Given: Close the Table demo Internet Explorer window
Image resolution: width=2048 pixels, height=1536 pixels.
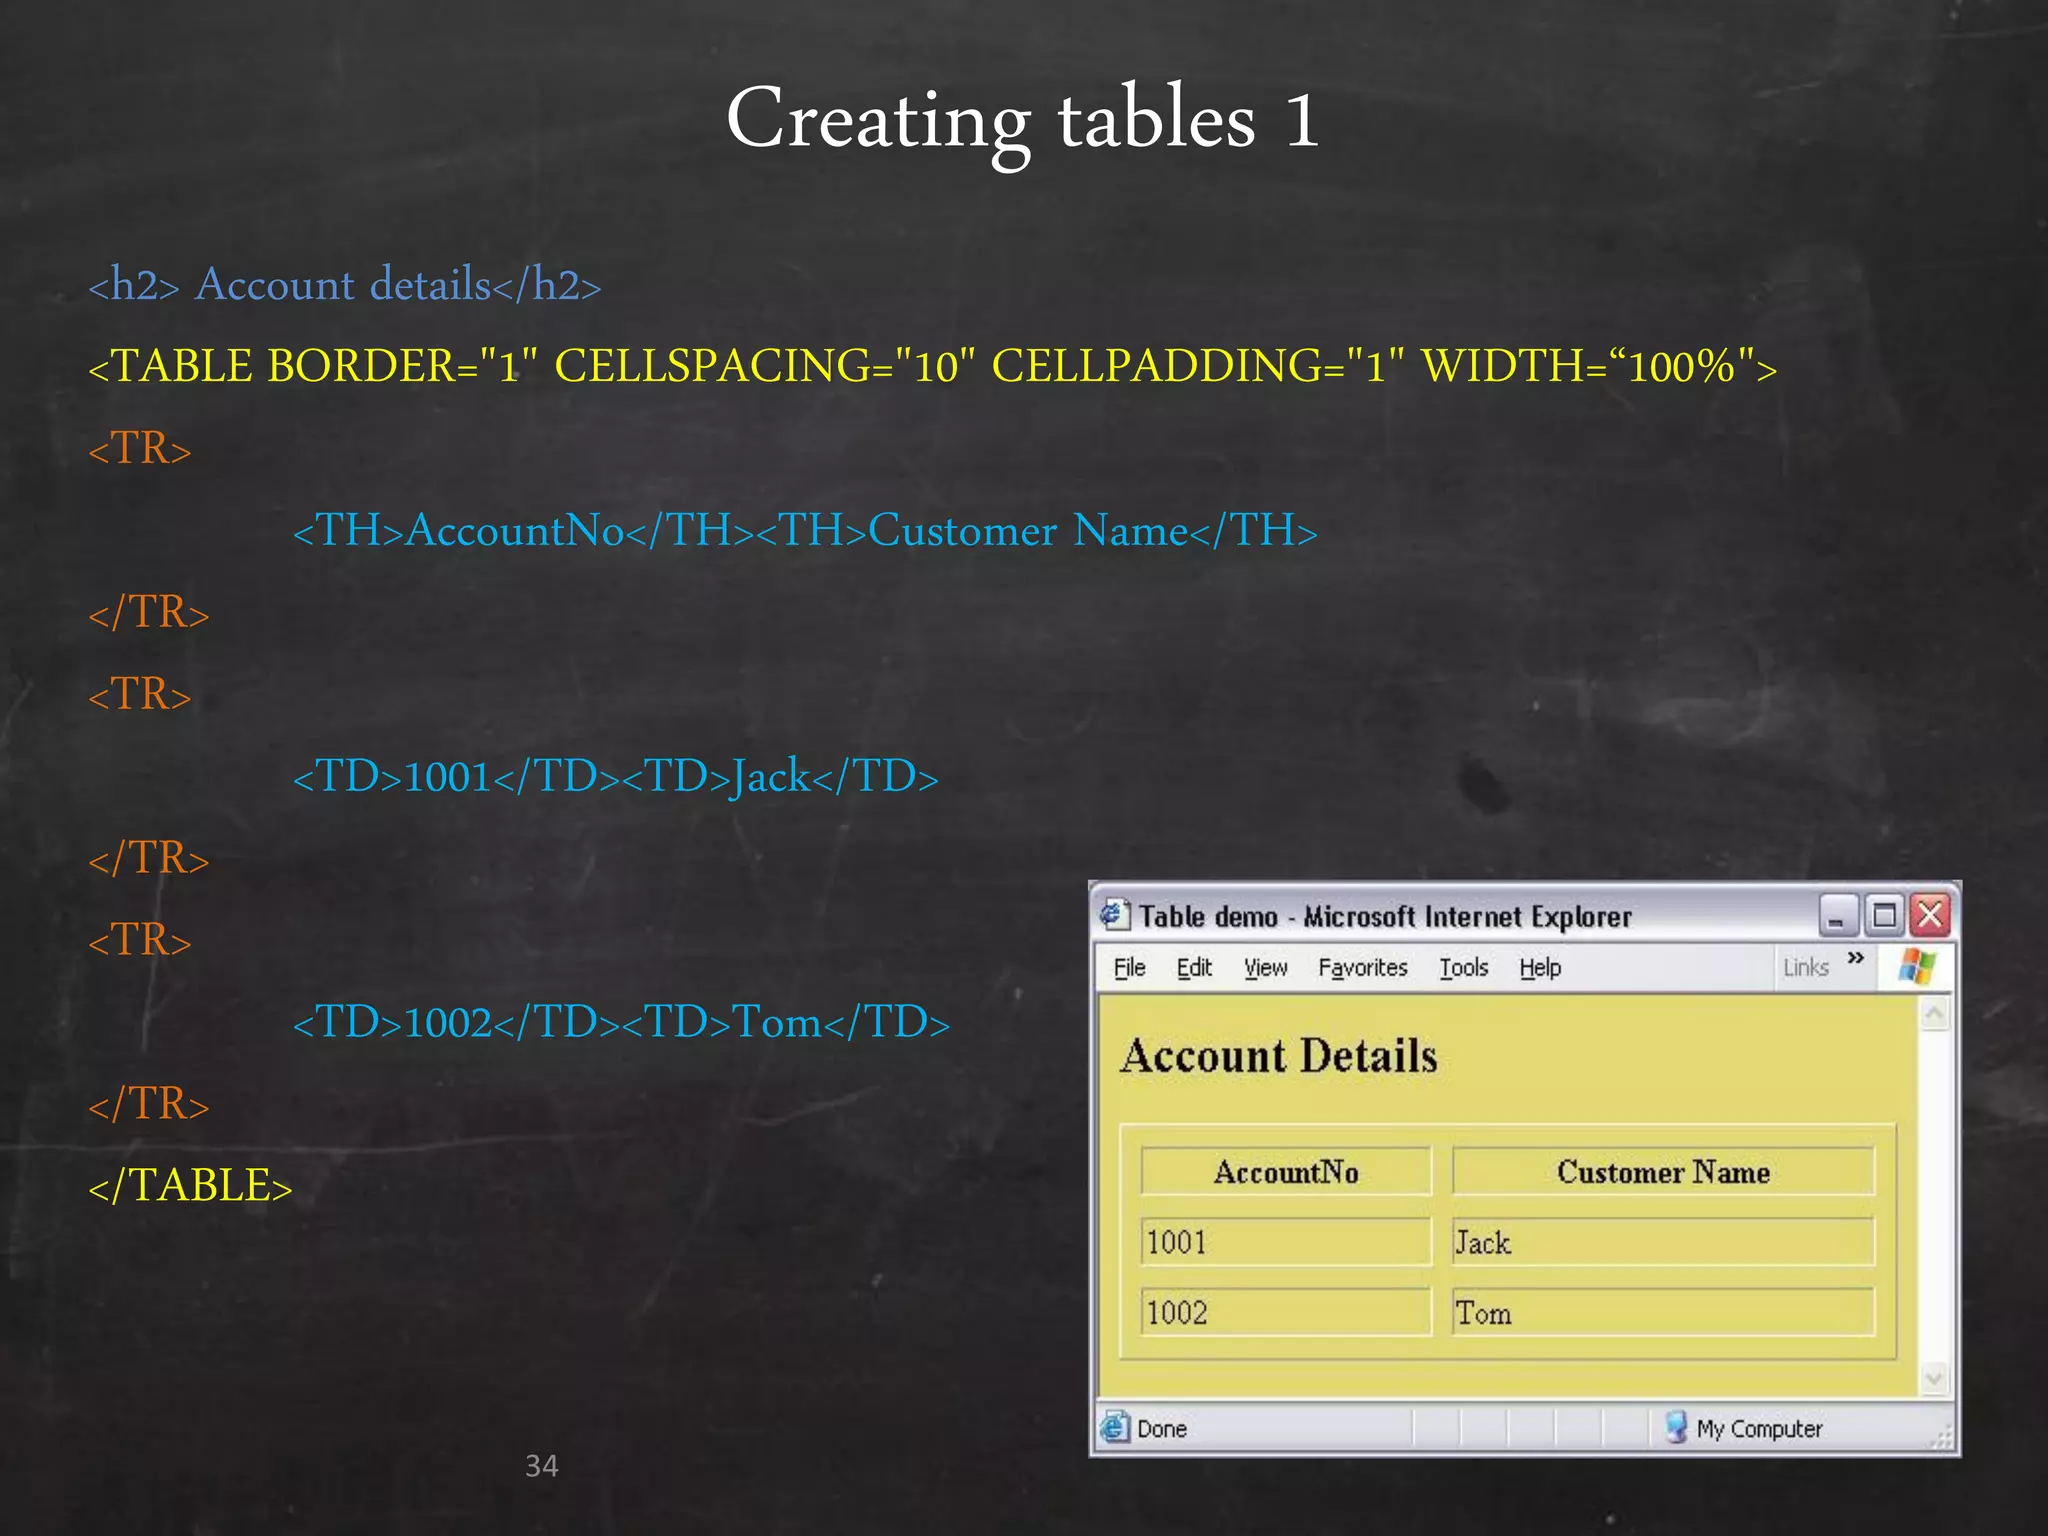Looking at the screenshot, I should [x=1930, y=916].
